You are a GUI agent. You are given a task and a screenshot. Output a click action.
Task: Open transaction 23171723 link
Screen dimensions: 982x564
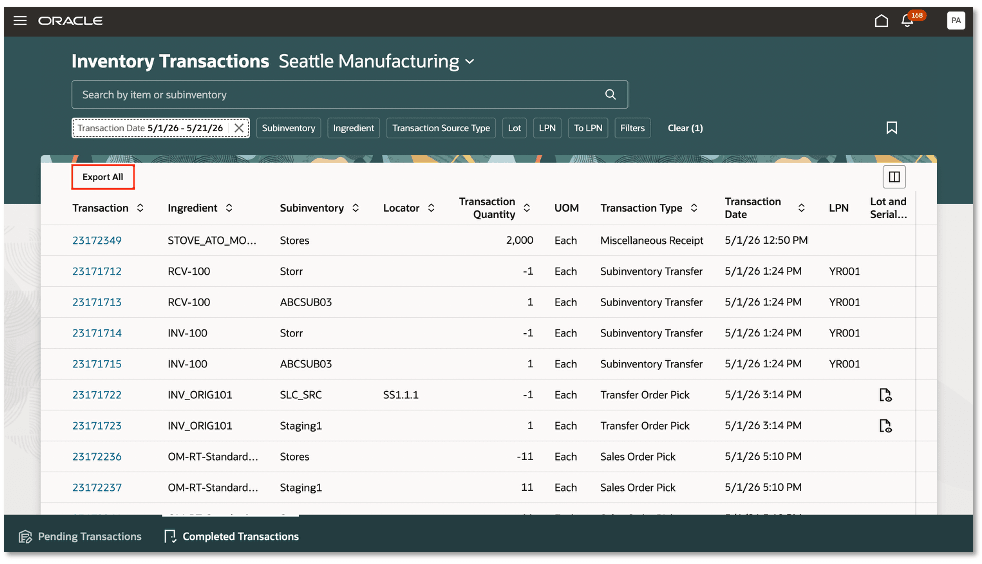coord(97,426)
